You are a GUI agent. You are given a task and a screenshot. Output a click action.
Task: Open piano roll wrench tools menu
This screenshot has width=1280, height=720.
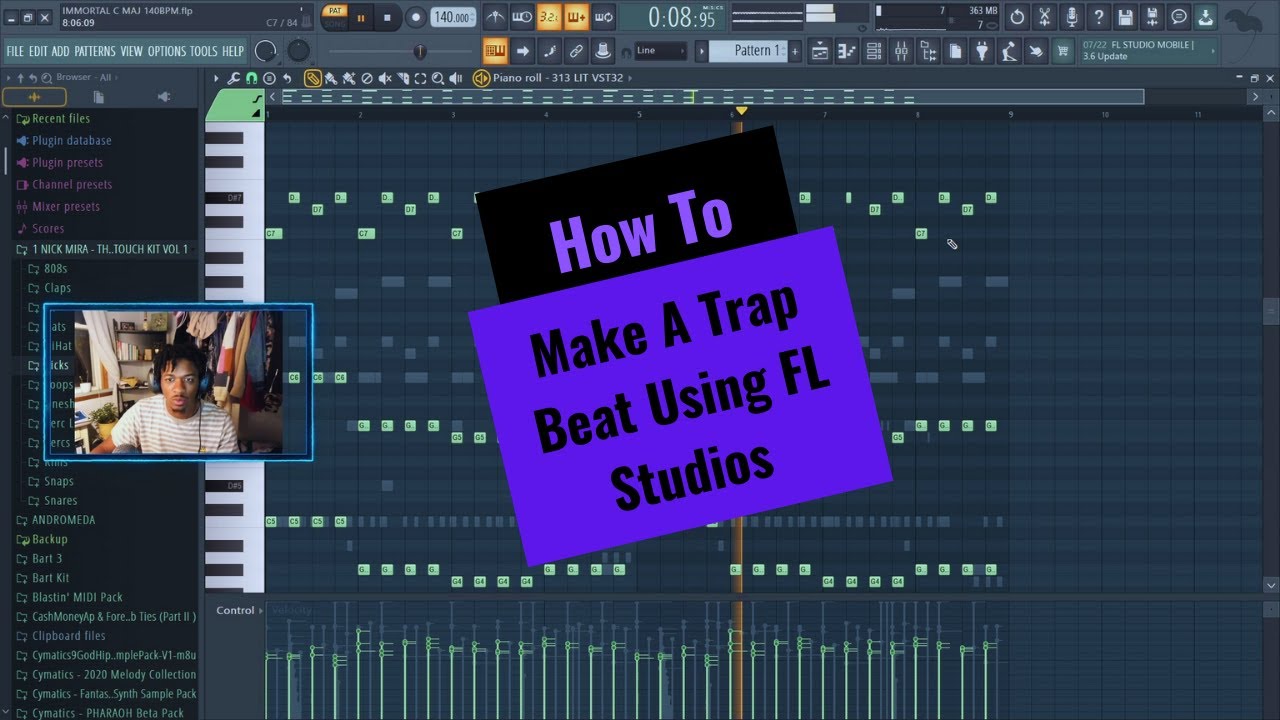pos(233,78)
